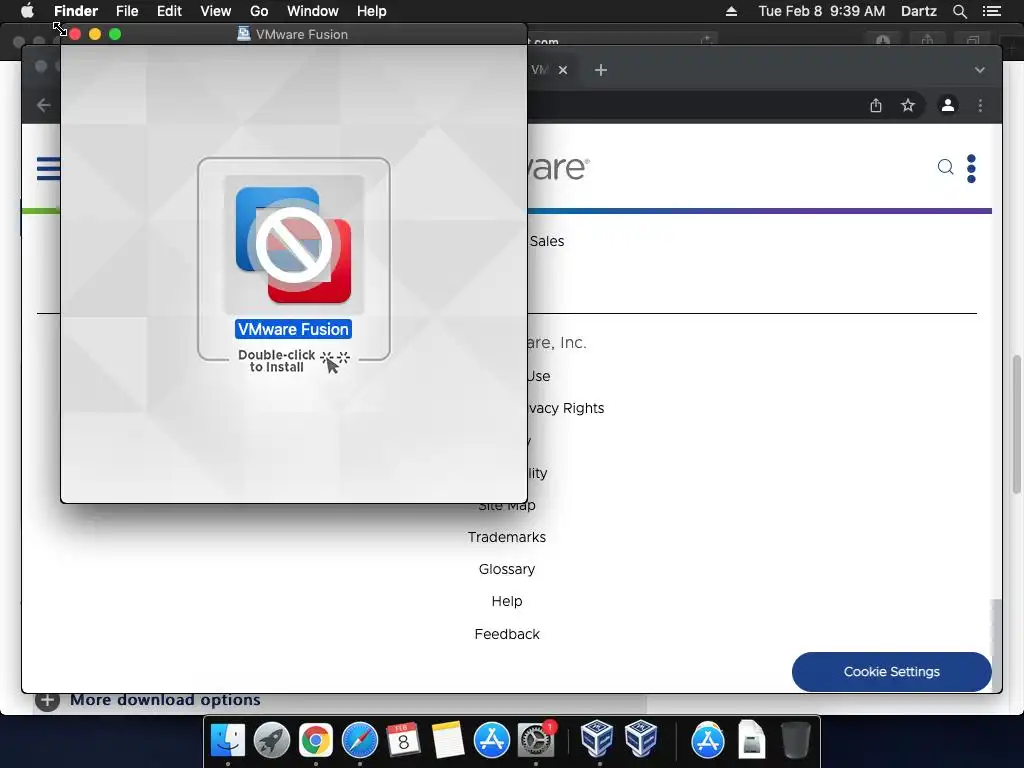
Task: Open Spotlight search in menu bar
Action: tap(959, 11)
